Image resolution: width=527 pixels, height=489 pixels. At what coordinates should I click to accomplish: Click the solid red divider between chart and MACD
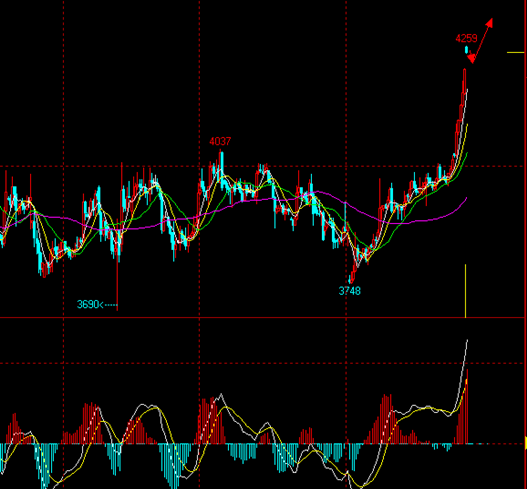[x=262, y=317]
